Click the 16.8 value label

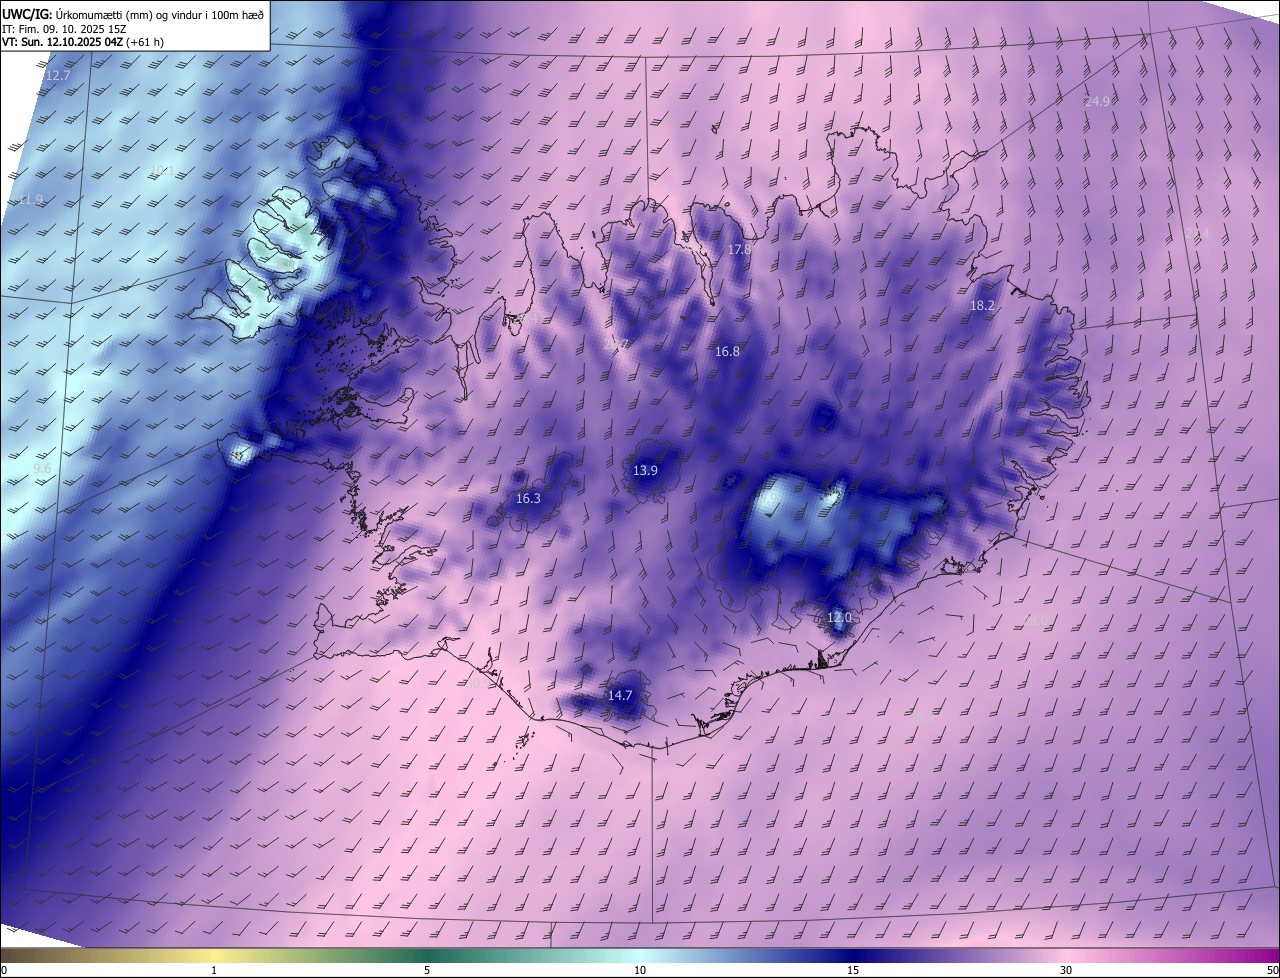point(727,351)
